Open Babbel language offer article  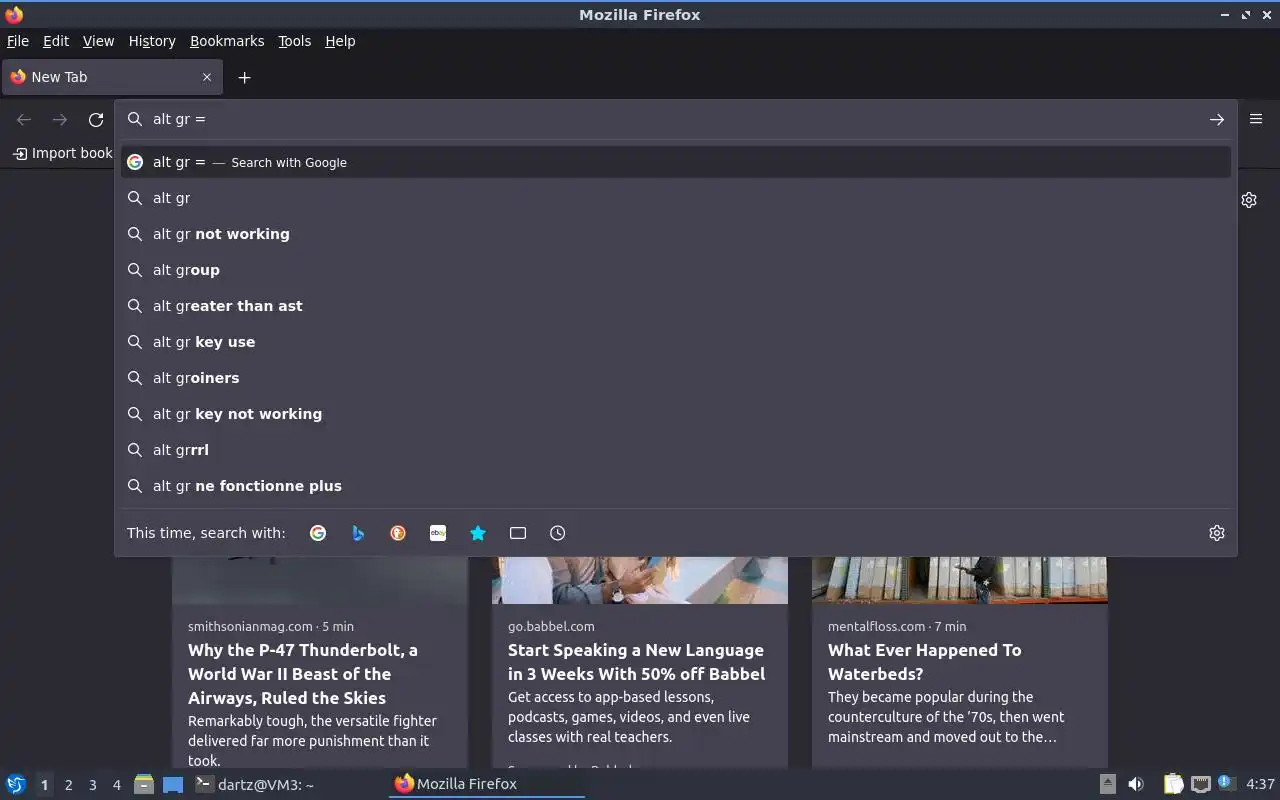pyautogui.click(x=636, y=662)
